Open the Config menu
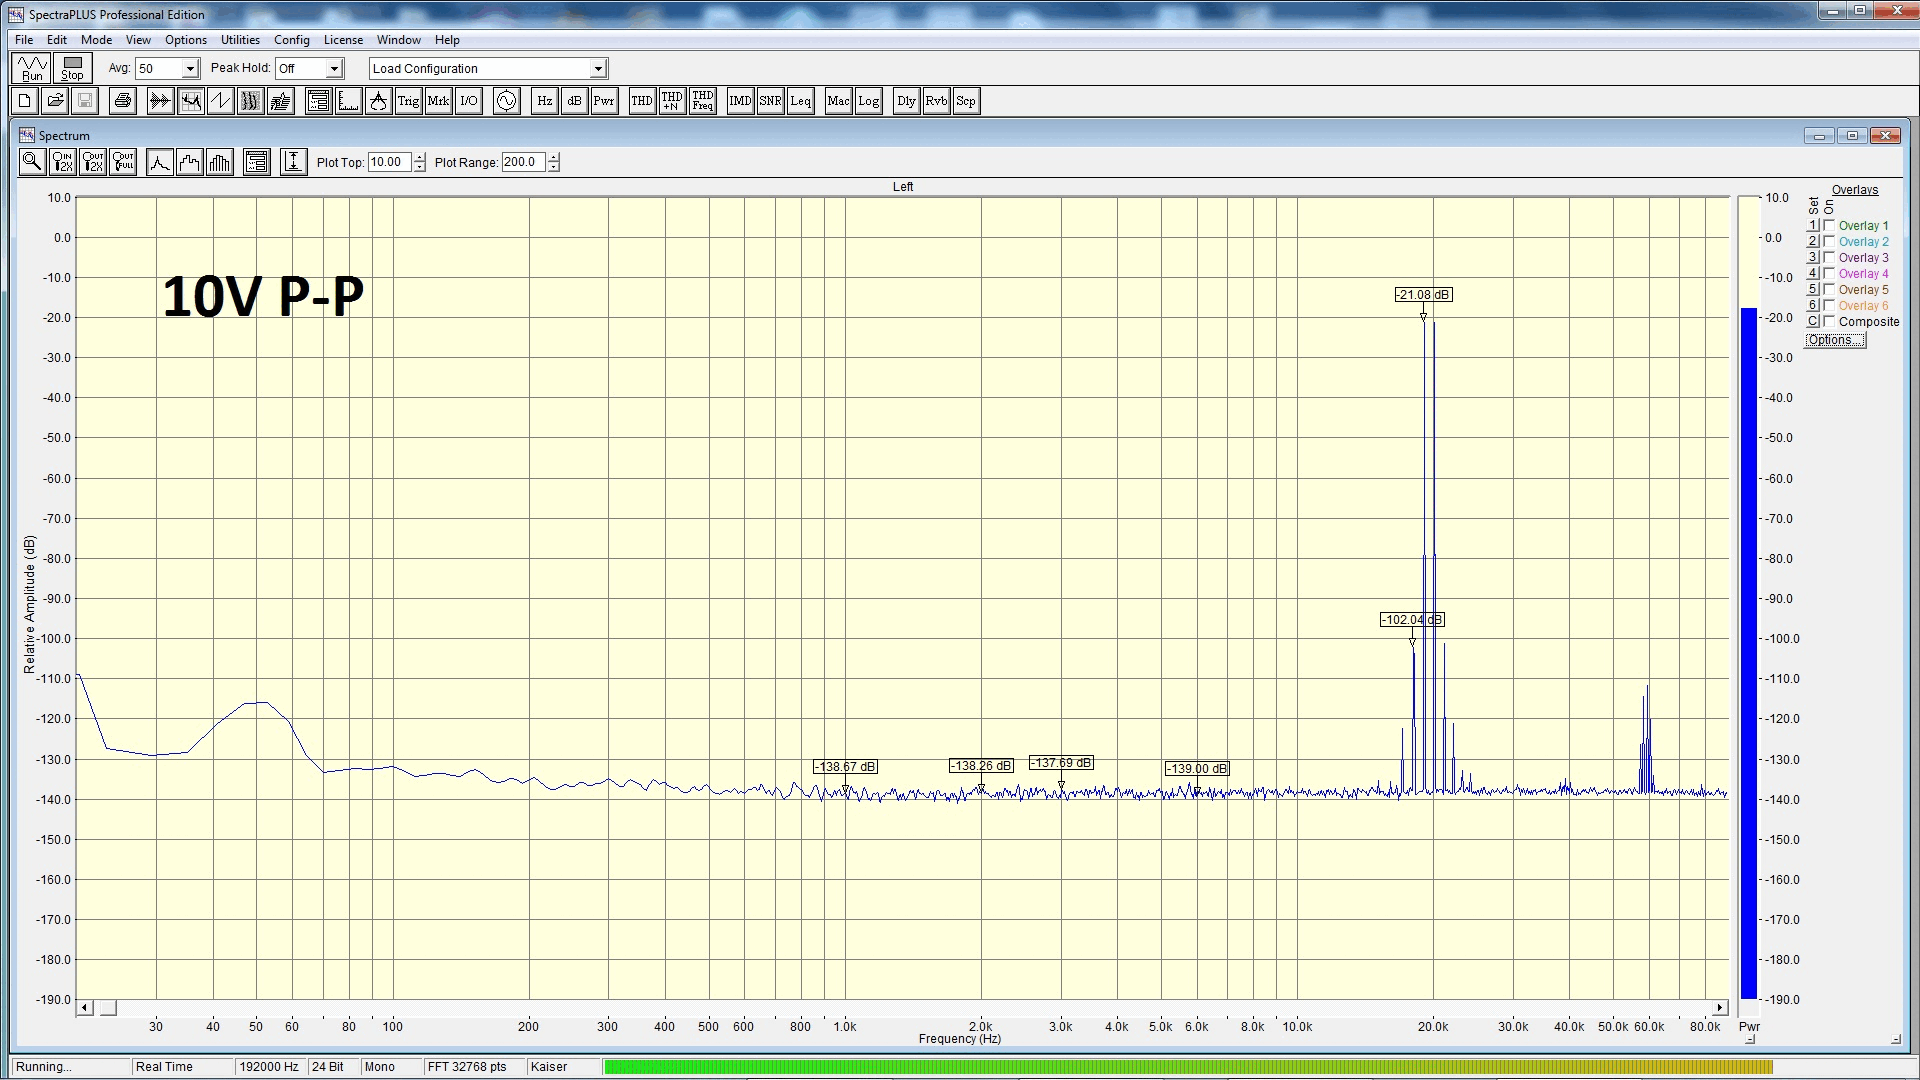The height and width of the screenshot is (1080, 1920). (x=291, y=40)
